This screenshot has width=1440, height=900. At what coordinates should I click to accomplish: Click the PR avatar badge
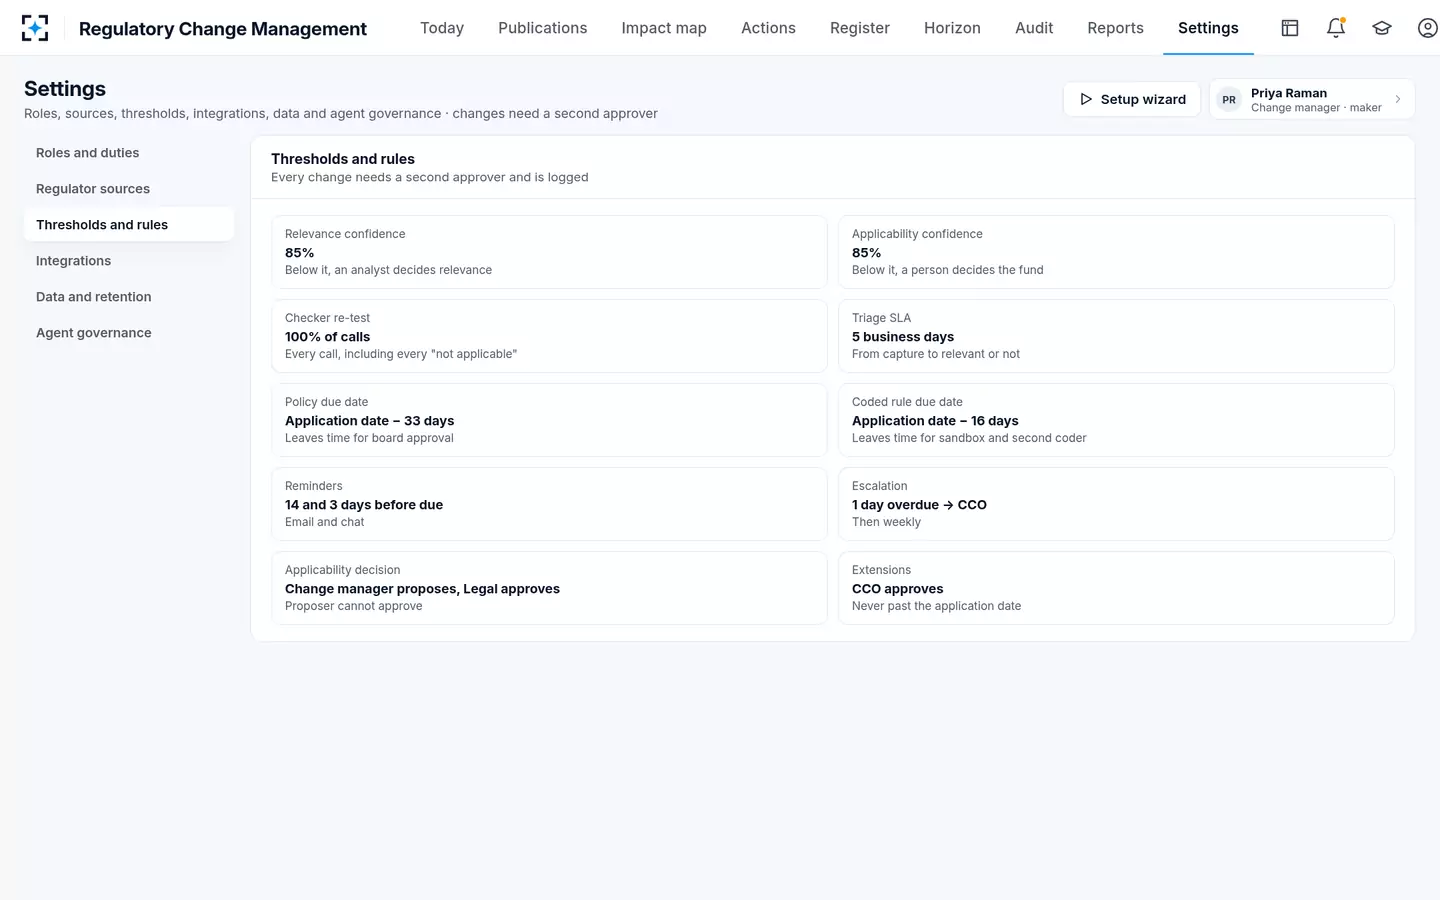click(1229, 99)
